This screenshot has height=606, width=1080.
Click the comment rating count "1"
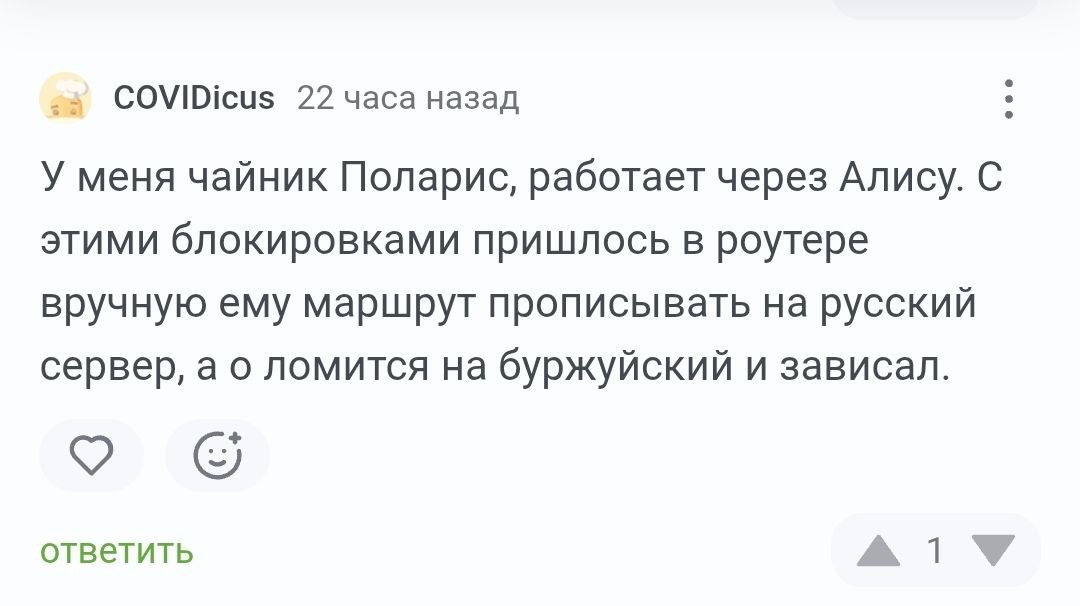[936, 551]
